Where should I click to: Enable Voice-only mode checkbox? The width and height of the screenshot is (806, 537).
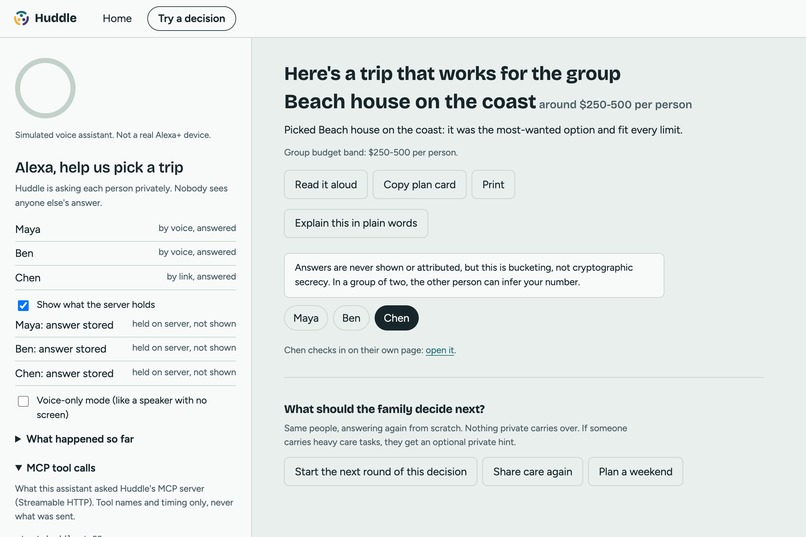point(23,401)
